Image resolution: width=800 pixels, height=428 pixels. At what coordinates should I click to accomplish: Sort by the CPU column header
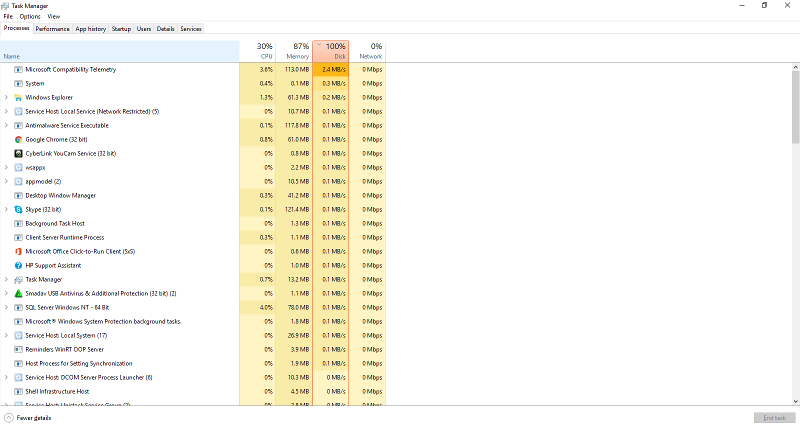[258, 52]
